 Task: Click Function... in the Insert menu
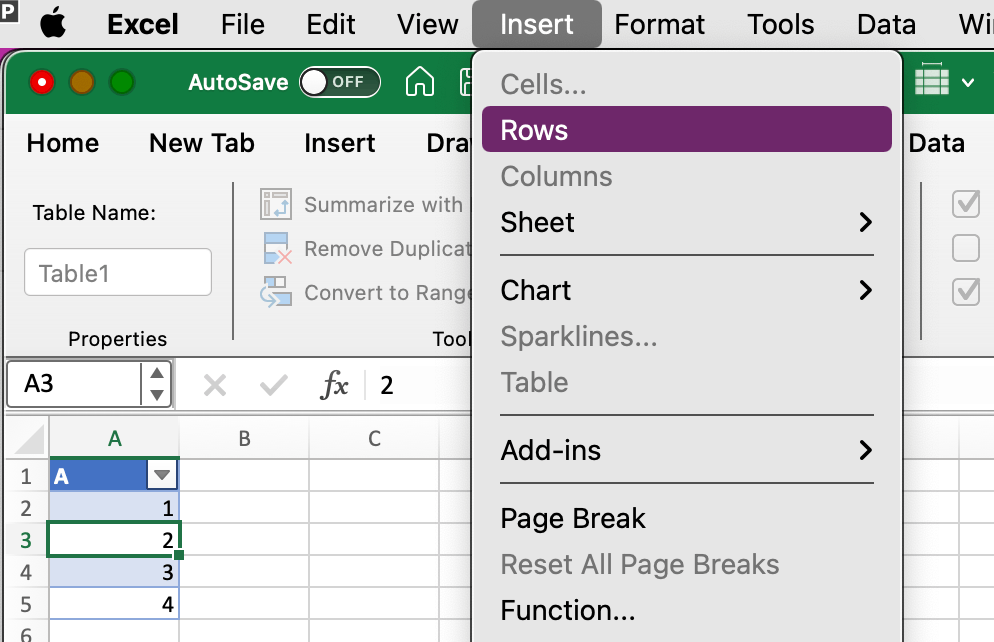click(x=567, y=610)
